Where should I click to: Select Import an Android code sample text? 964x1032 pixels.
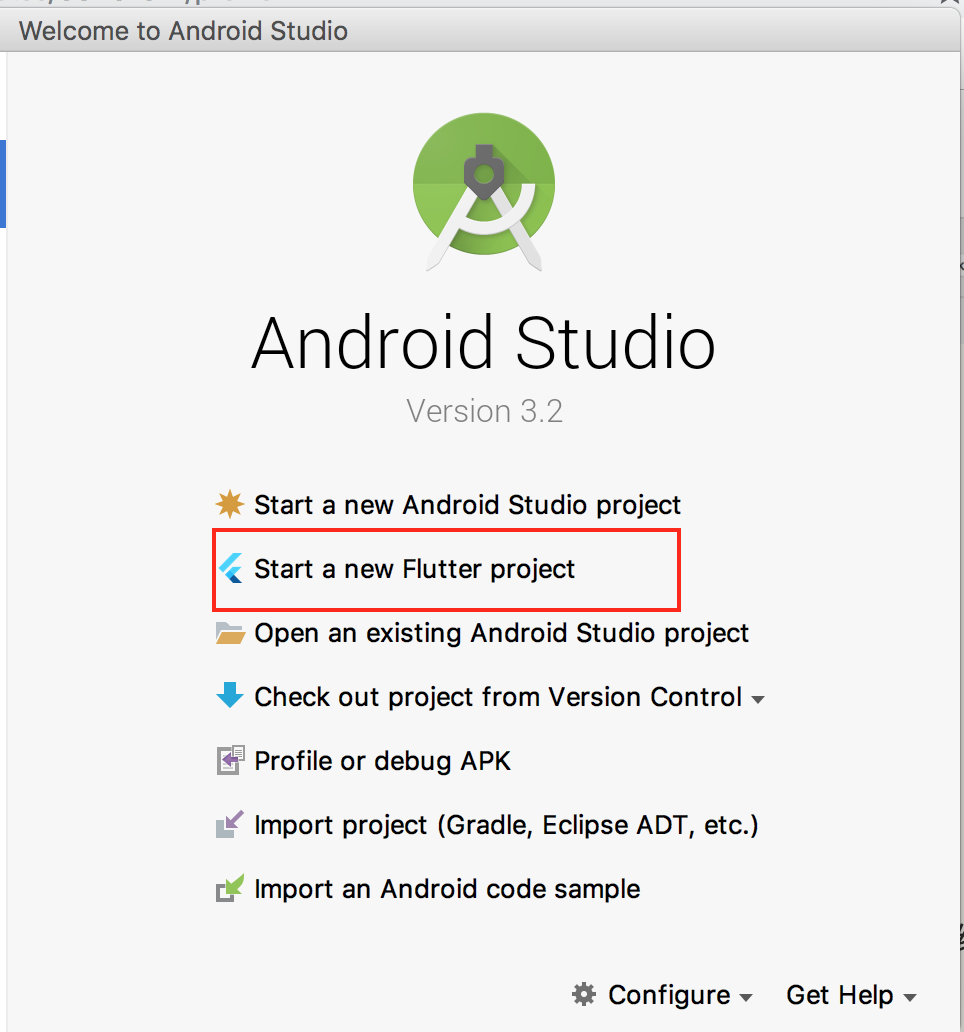[447, 889]
